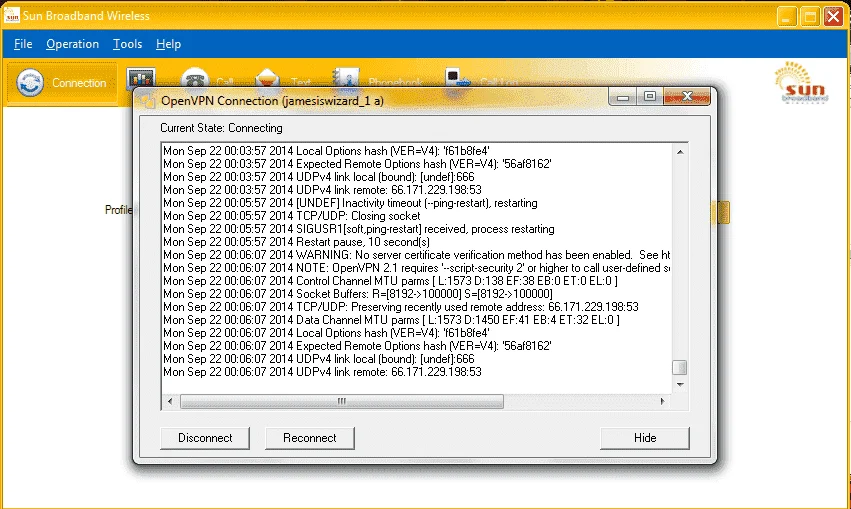
Task: Open the Operation menu
Action: point(72,44)
